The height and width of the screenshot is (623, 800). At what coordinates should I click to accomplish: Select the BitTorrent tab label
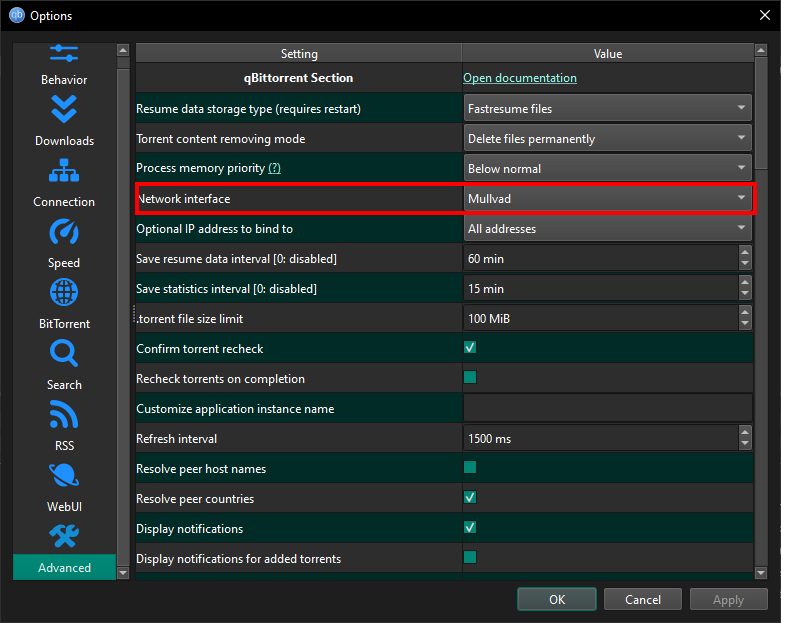point(64,324)
